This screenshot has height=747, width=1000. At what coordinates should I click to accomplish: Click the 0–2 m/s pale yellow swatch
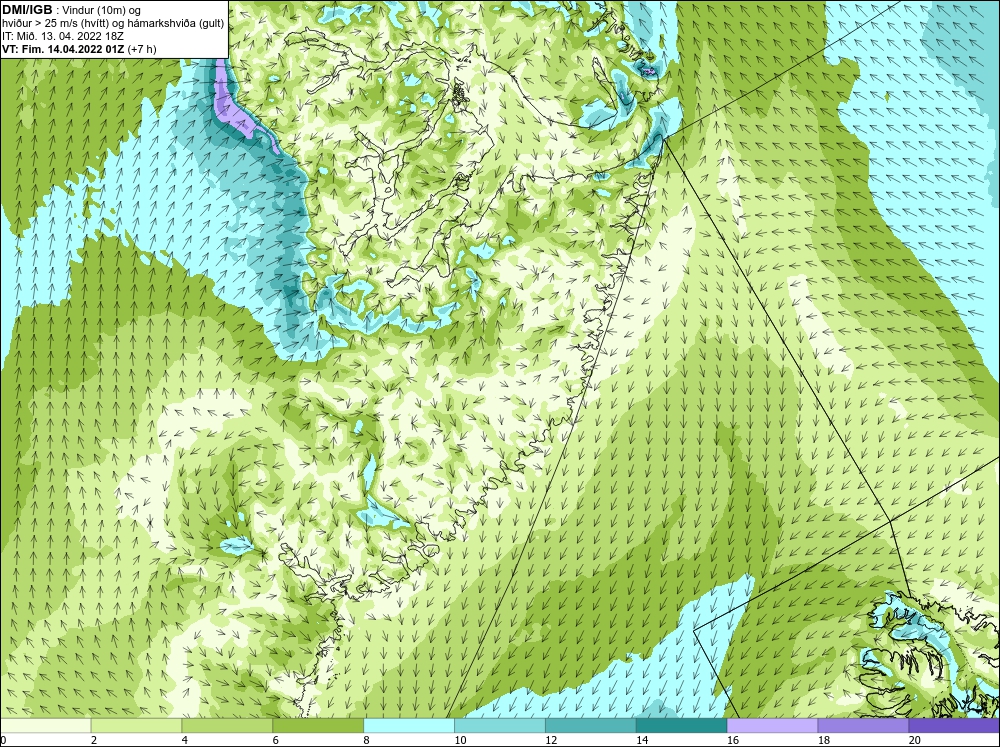(46, 725)
